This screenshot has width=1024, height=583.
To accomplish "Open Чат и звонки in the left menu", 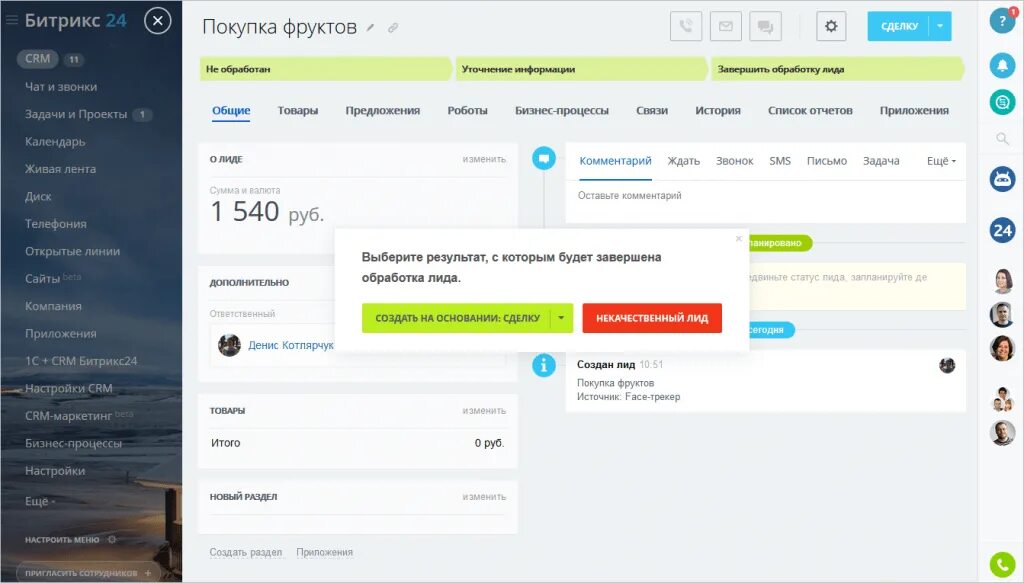I will tap(61, 87).
